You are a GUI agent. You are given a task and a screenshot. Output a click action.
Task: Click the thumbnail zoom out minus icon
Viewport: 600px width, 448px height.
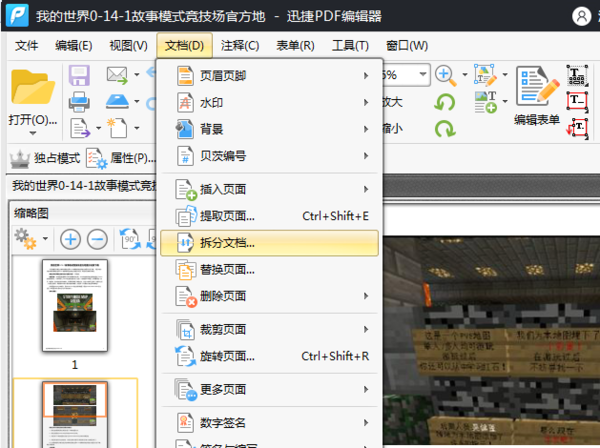pos(97,239)
